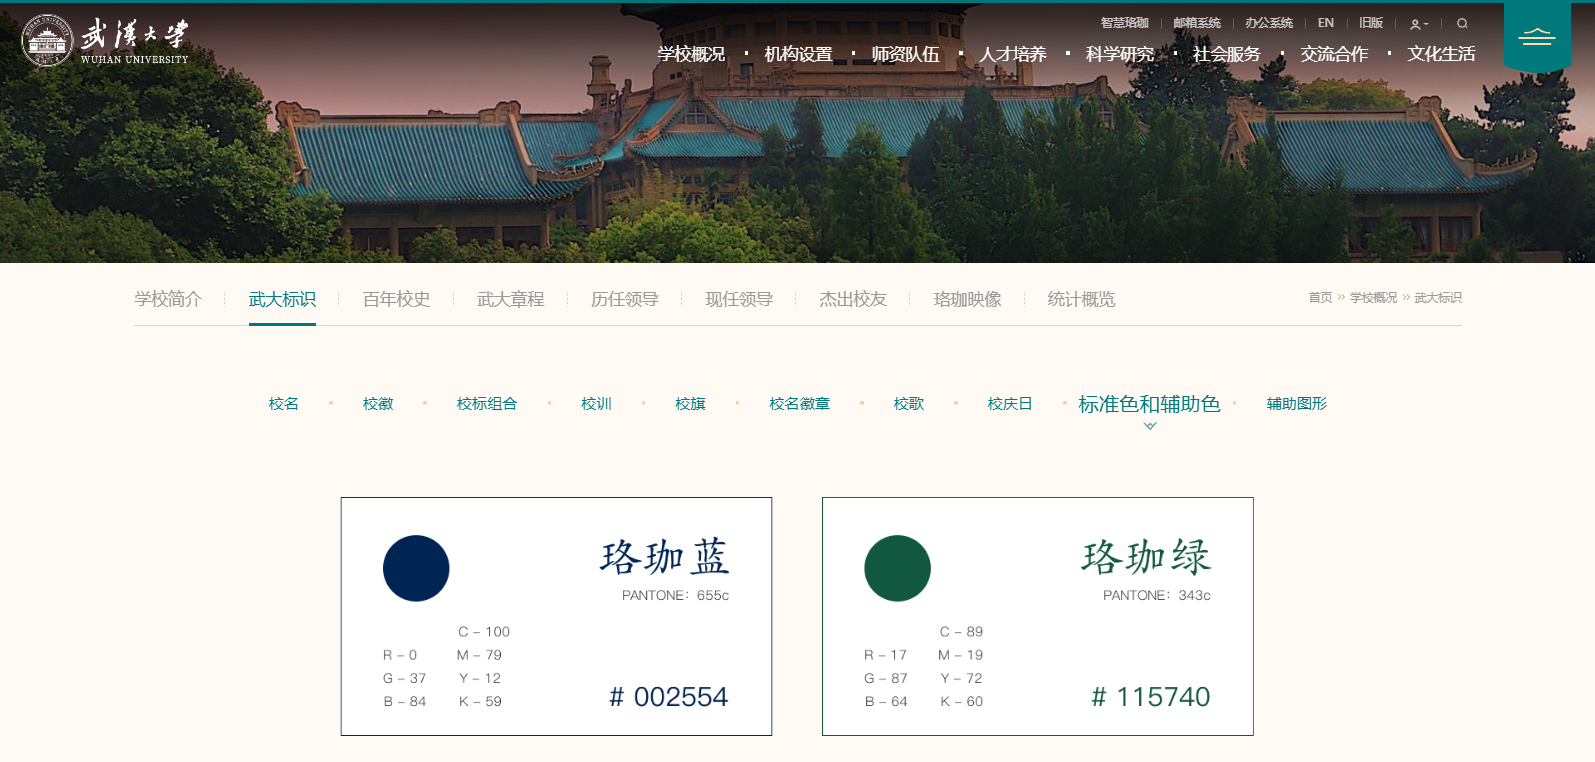The image size is (1595, 762).
Task: Open 交流合作 main menu
Action: 1334,54
